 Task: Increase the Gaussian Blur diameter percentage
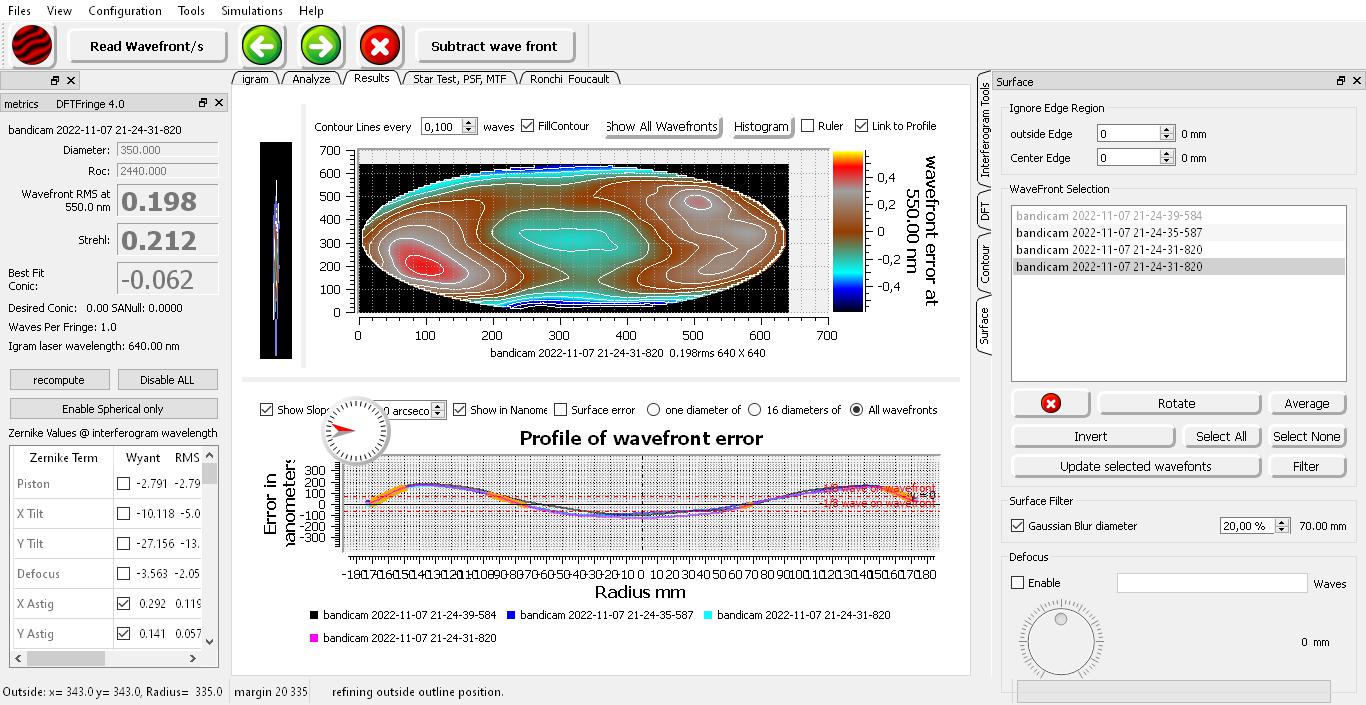pyautogui.click(x=1282, y=522)
